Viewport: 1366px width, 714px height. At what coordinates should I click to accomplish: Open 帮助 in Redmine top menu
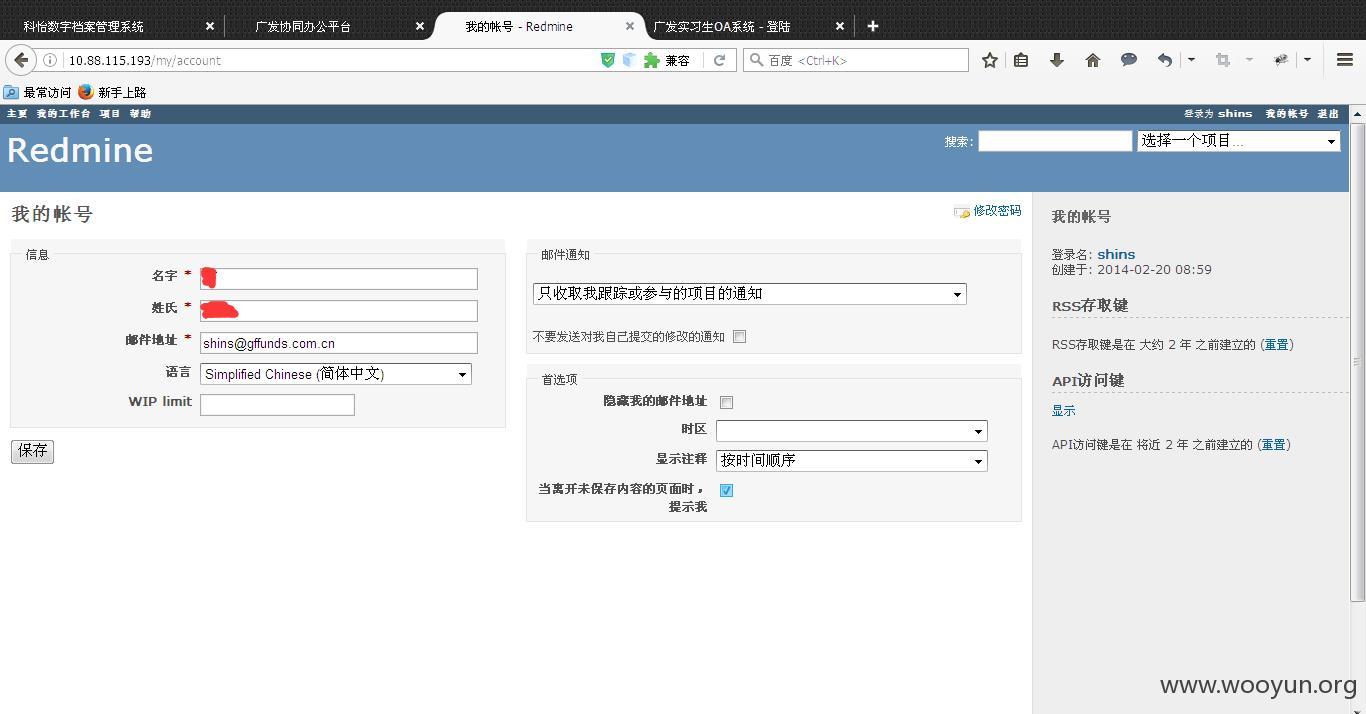140,114
